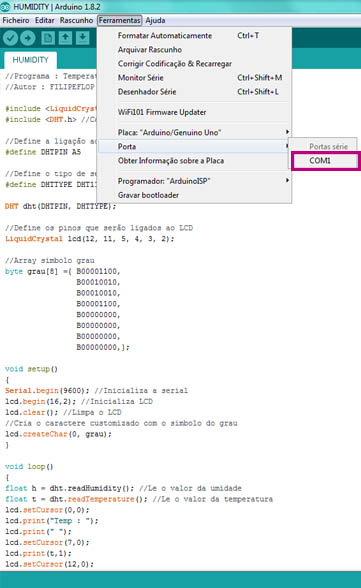Click the "DHT dht(DHTPIN, DHTTYPE);" line
This screenshot has width=361, height=588.
point(61,206)
